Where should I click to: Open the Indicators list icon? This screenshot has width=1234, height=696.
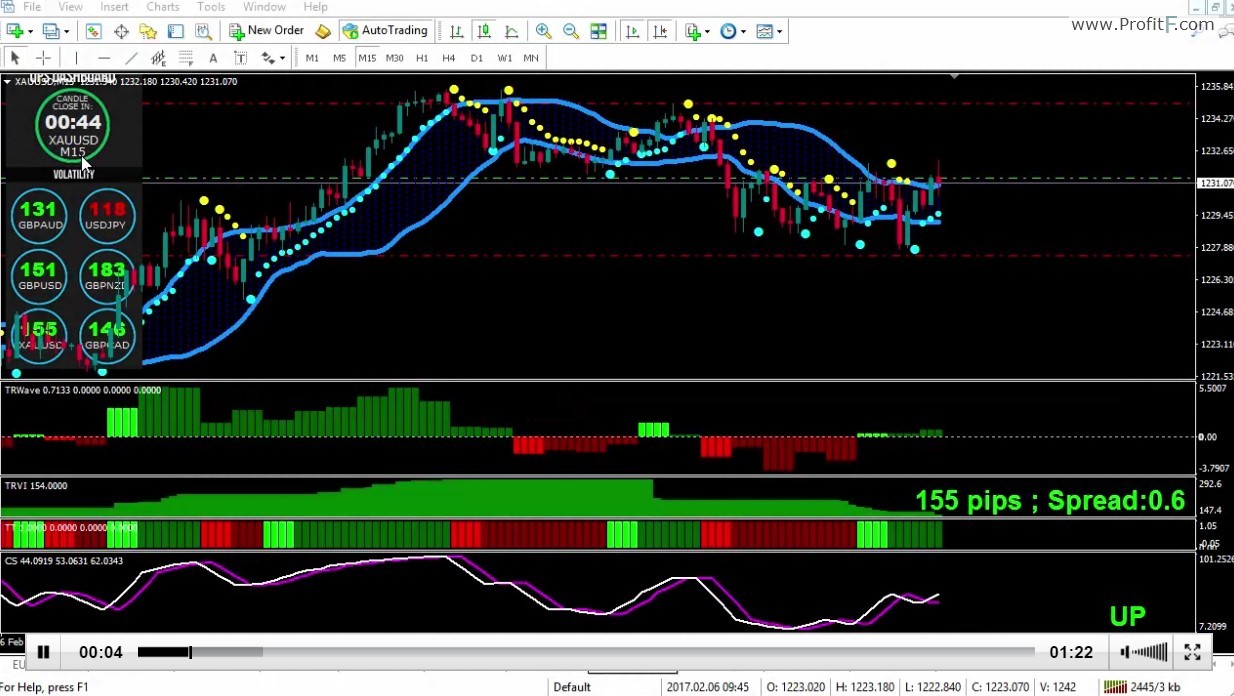tap(692, 31)
